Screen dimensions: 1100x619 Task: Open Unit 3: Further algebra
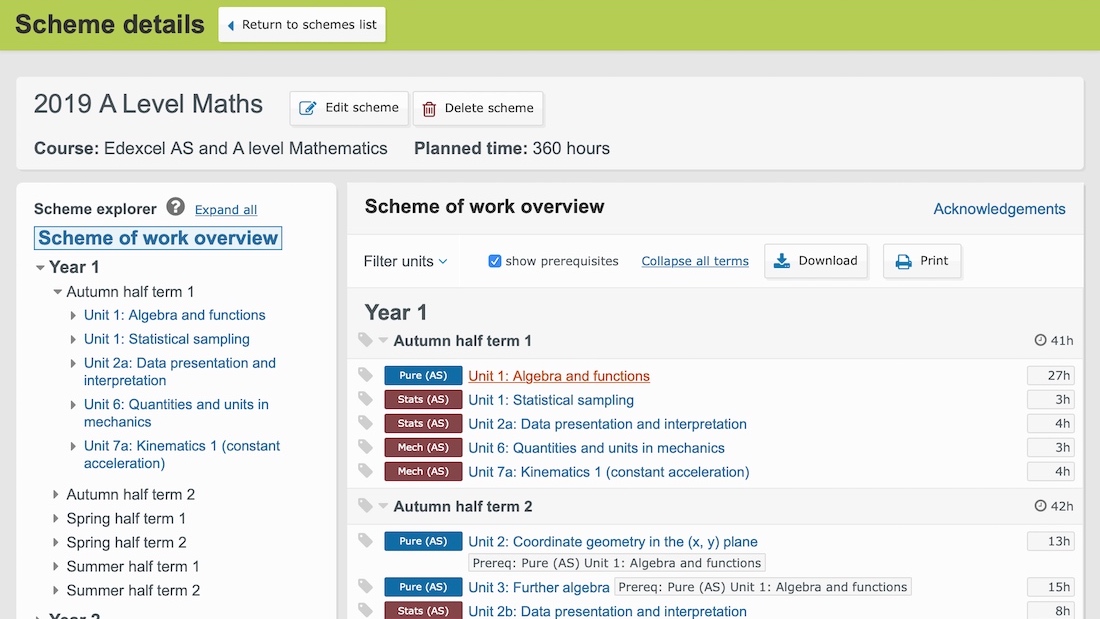[x=540, y=587]
